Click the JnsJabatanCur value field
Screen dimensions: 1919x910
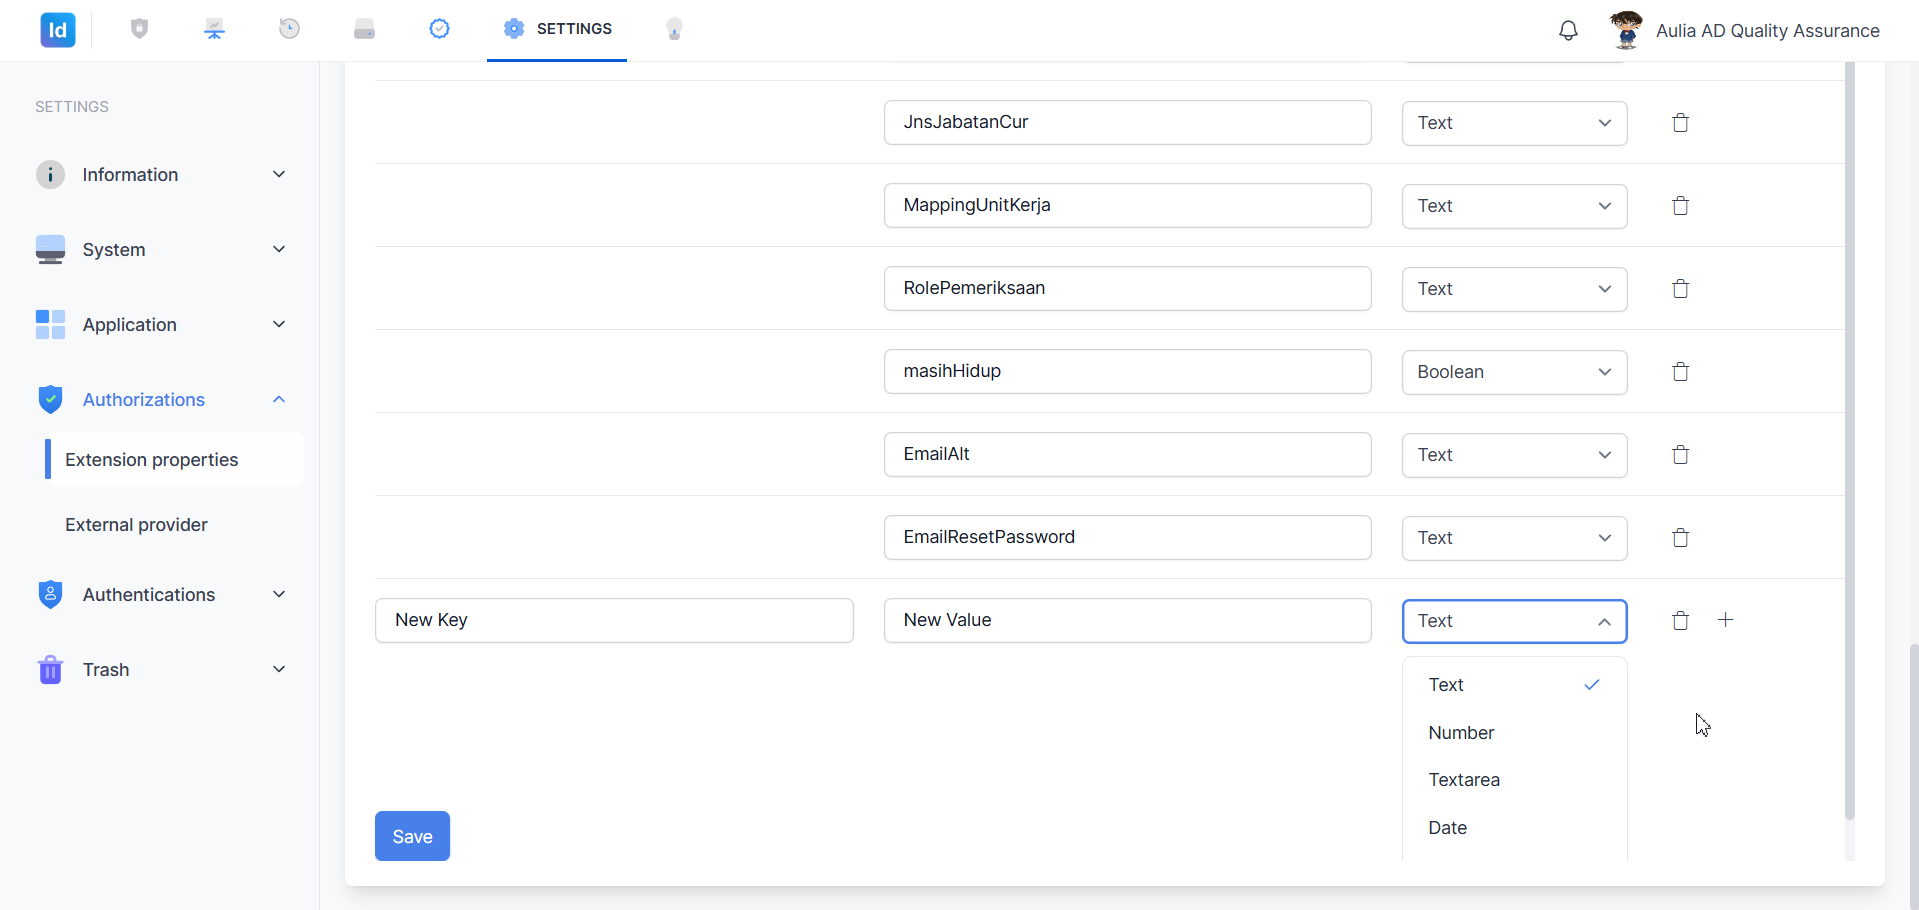pyautogui.click(x=1127, y=122)
